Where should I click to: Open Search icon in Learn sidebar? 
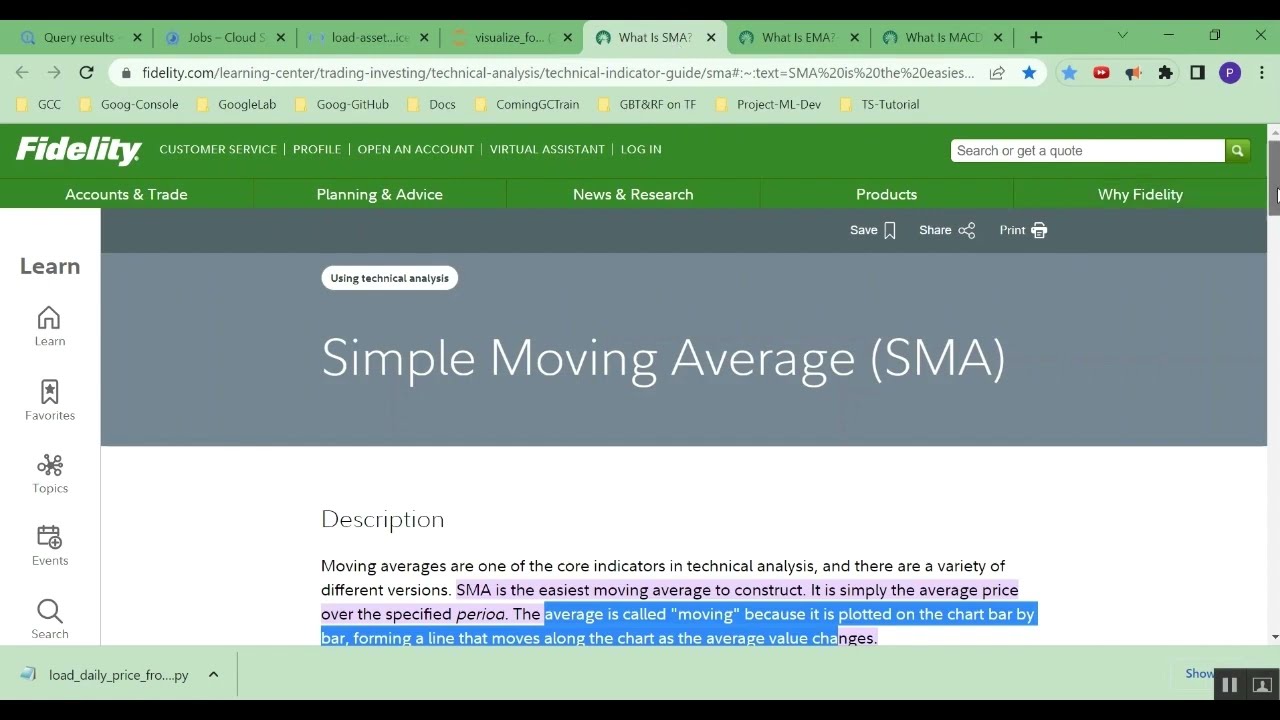[49, 611]
